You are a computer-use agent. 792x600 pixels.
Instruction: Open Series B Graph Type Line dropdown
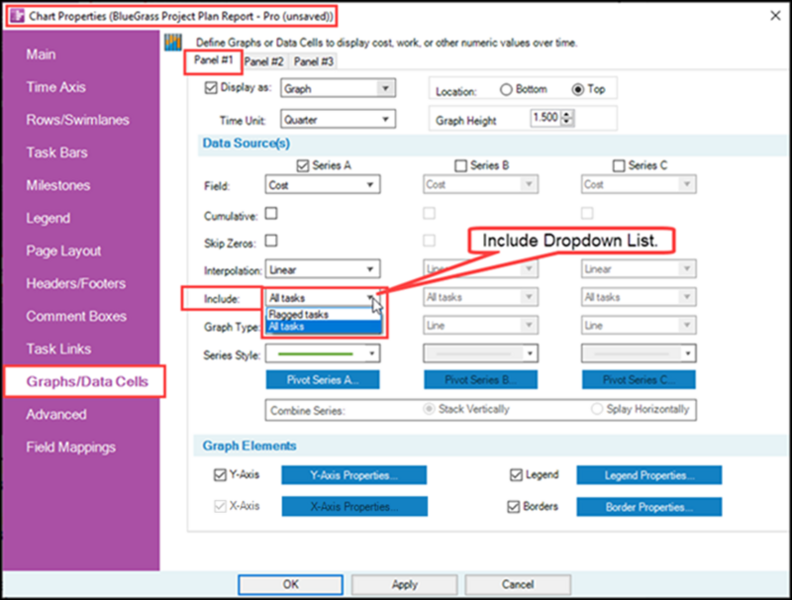480,325
